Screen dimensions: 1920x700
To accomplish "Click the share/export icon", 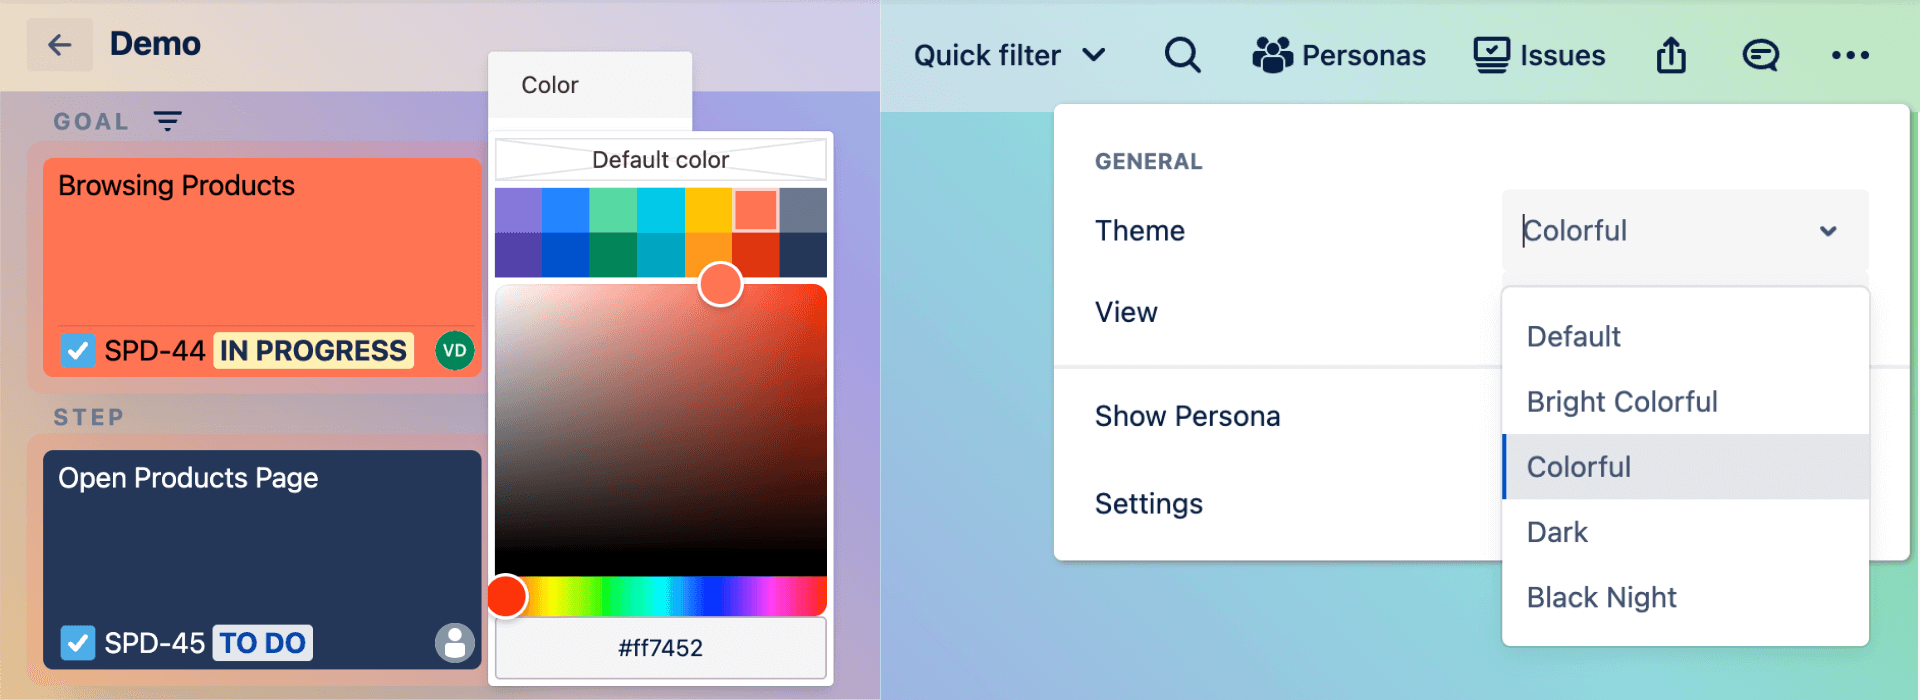I will click(1671, 55).
